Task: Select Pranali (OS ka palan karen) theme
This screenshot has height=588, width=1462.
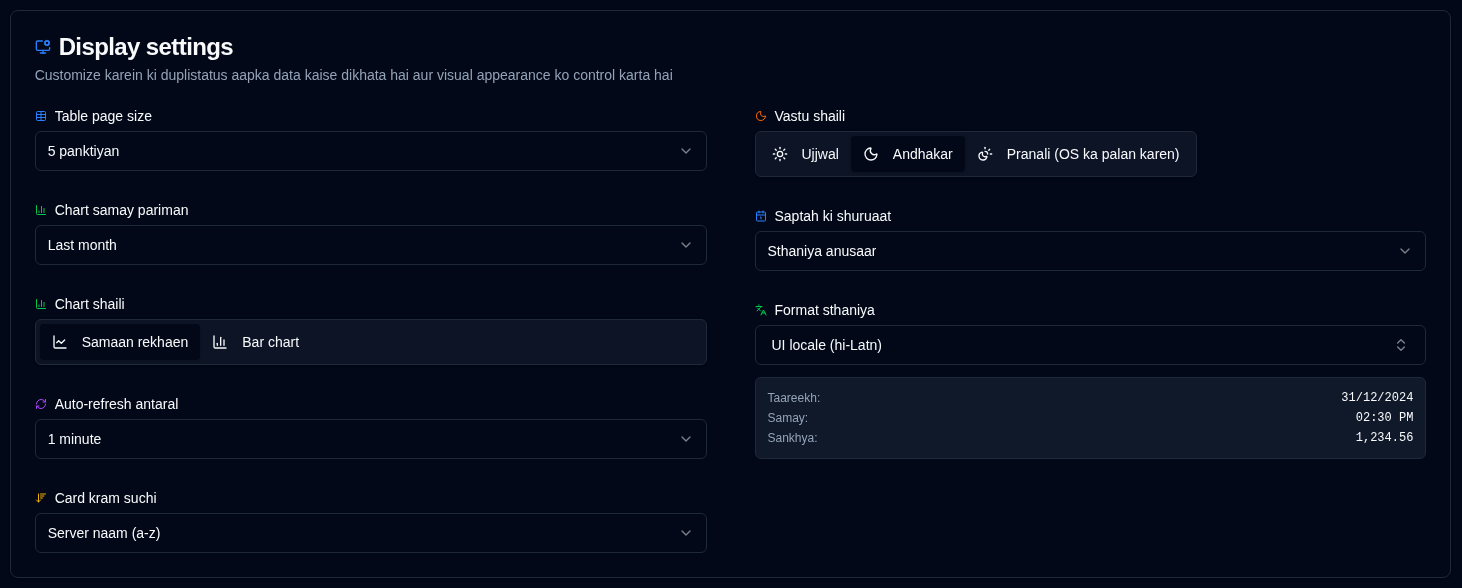Action: point(1078,154)
